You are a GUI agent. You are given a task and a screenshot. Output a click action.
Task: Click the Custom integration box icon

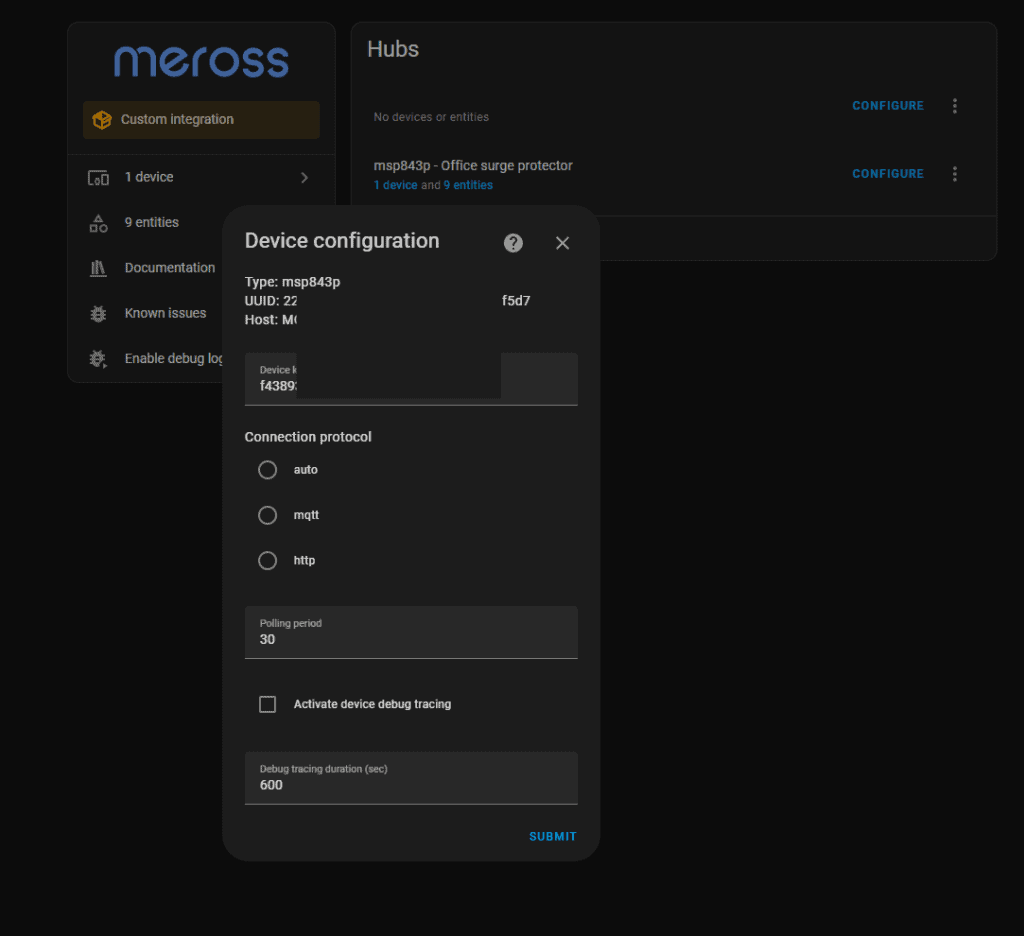(x=101, y=120)
